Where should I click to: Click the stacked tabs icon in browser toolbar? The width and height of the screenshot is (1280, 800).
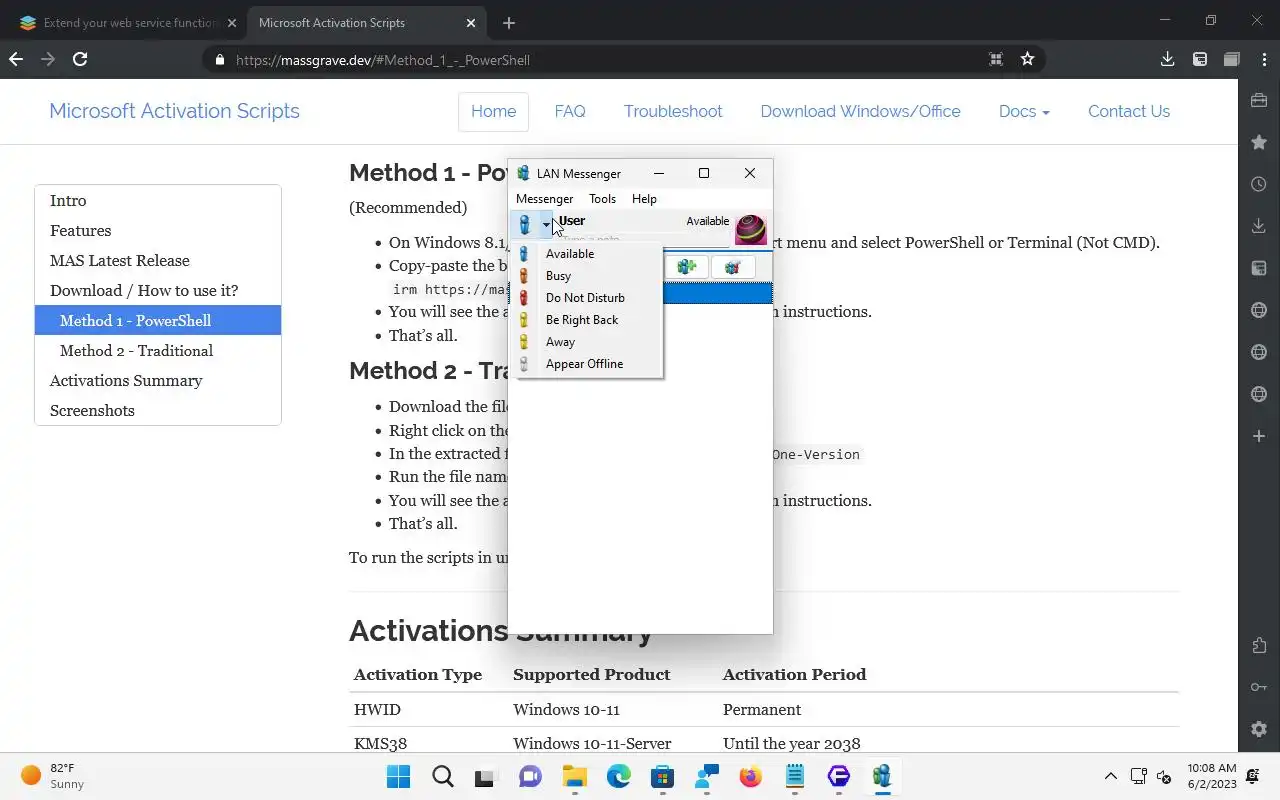(x=1231, y=59)
